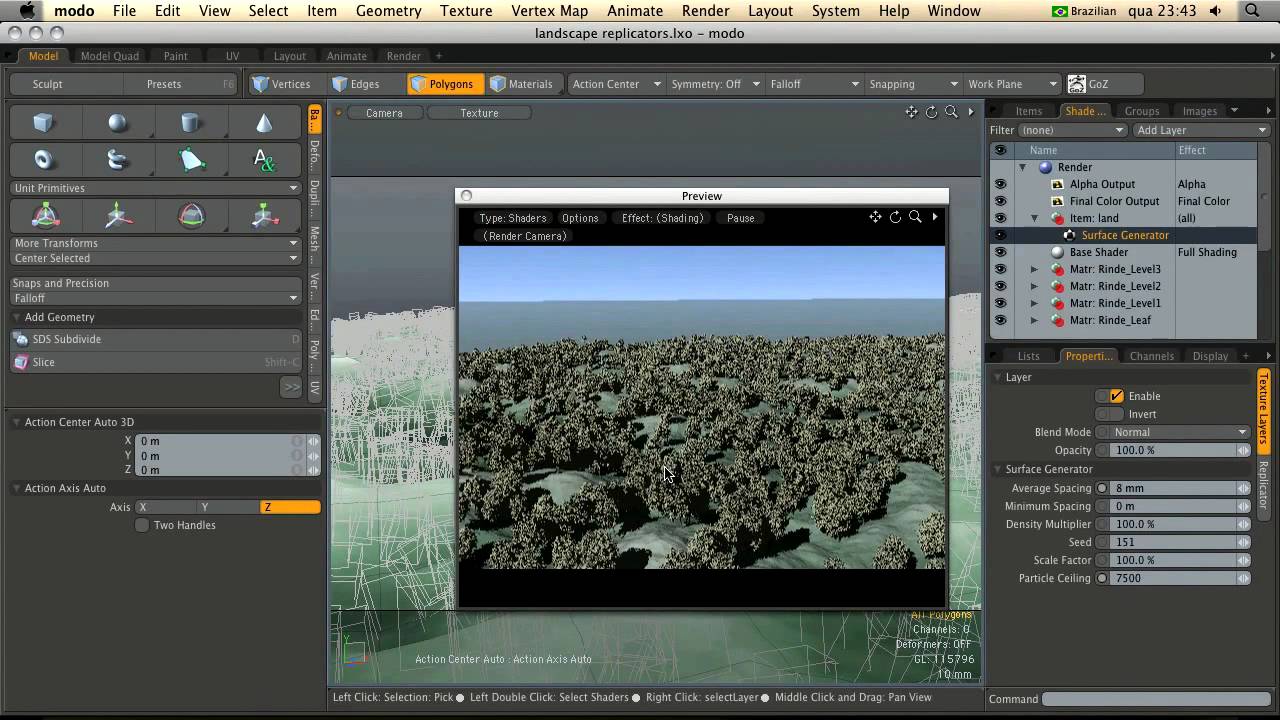Check the Two Handles option
The height and width of the screenshot is (720, 1280).
142,525
